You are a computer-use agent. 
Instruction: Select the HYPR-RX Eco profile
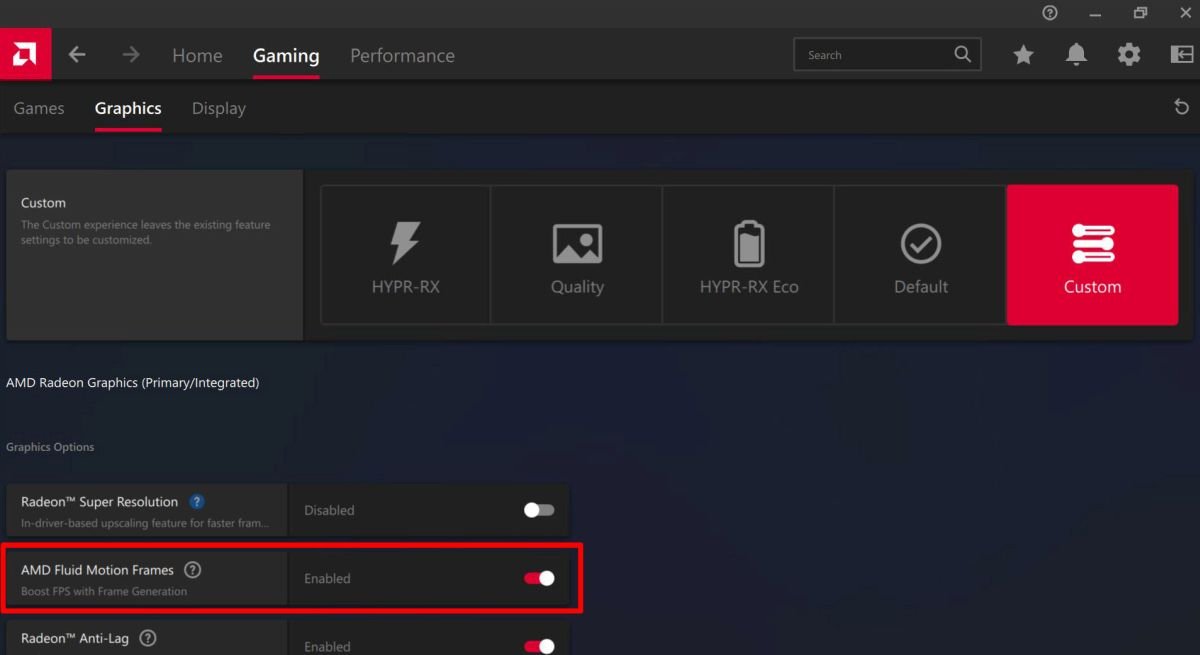[x=749, y=255]
